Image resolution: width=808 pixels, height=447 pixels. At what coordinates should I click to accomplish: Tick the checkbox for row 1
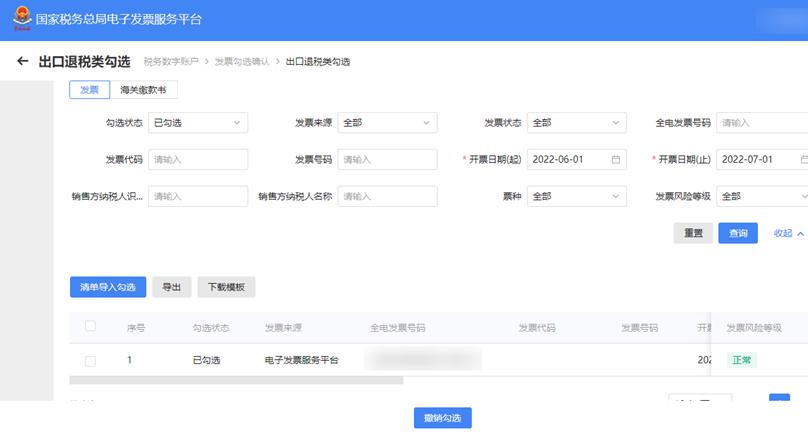(90, 360)
